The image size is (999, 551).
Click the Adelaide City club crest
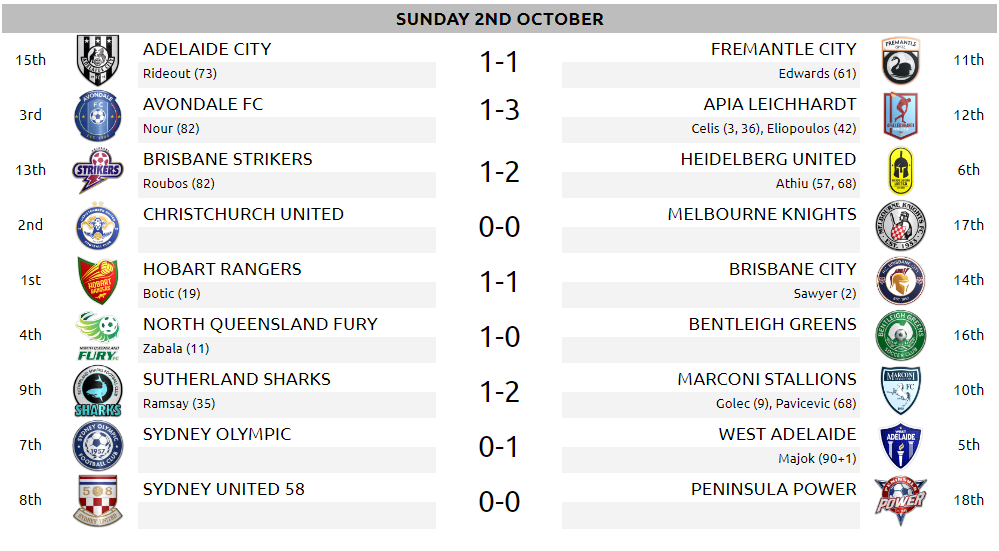[x=97, y=61]
